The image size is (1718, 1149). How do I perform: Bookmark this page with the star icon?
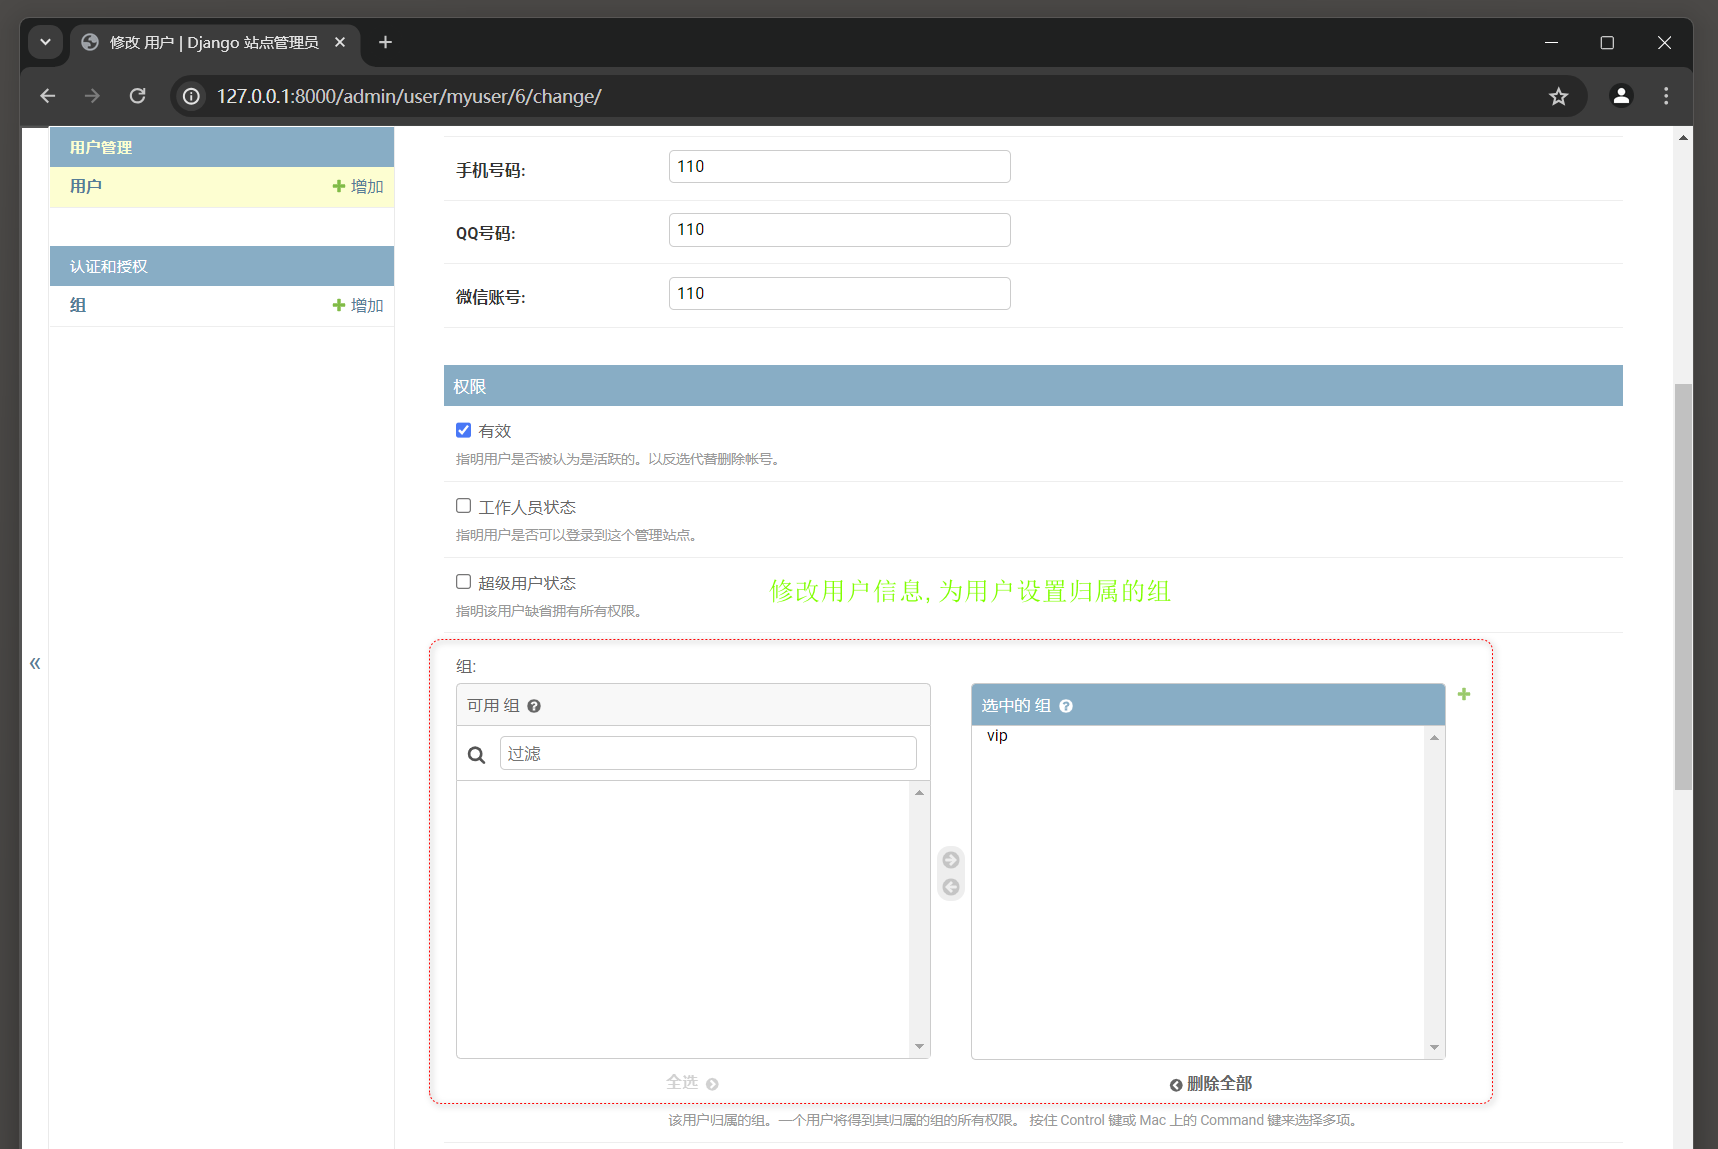click(x=1558, y=96)
